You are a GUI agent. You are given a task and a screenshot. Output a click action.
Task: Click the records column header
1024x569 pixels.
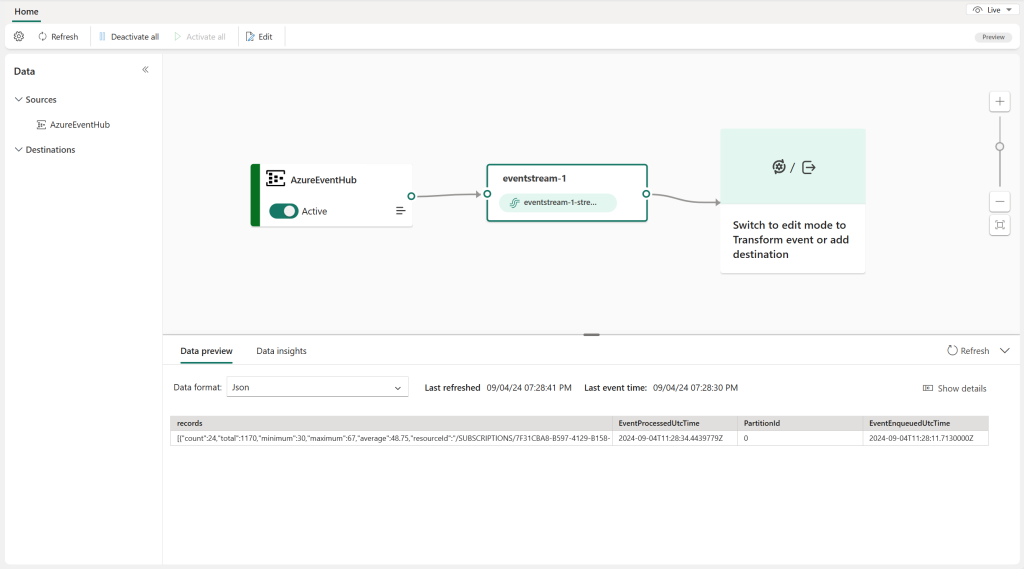[x=391, y=423]
